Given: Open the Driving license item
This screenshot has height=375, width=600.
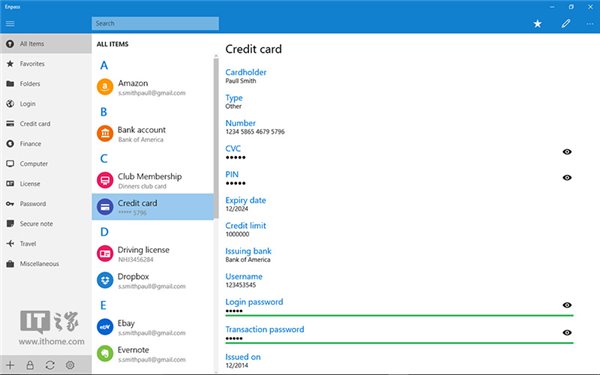Looking at the screenshot, I should [x=153, y=254].
